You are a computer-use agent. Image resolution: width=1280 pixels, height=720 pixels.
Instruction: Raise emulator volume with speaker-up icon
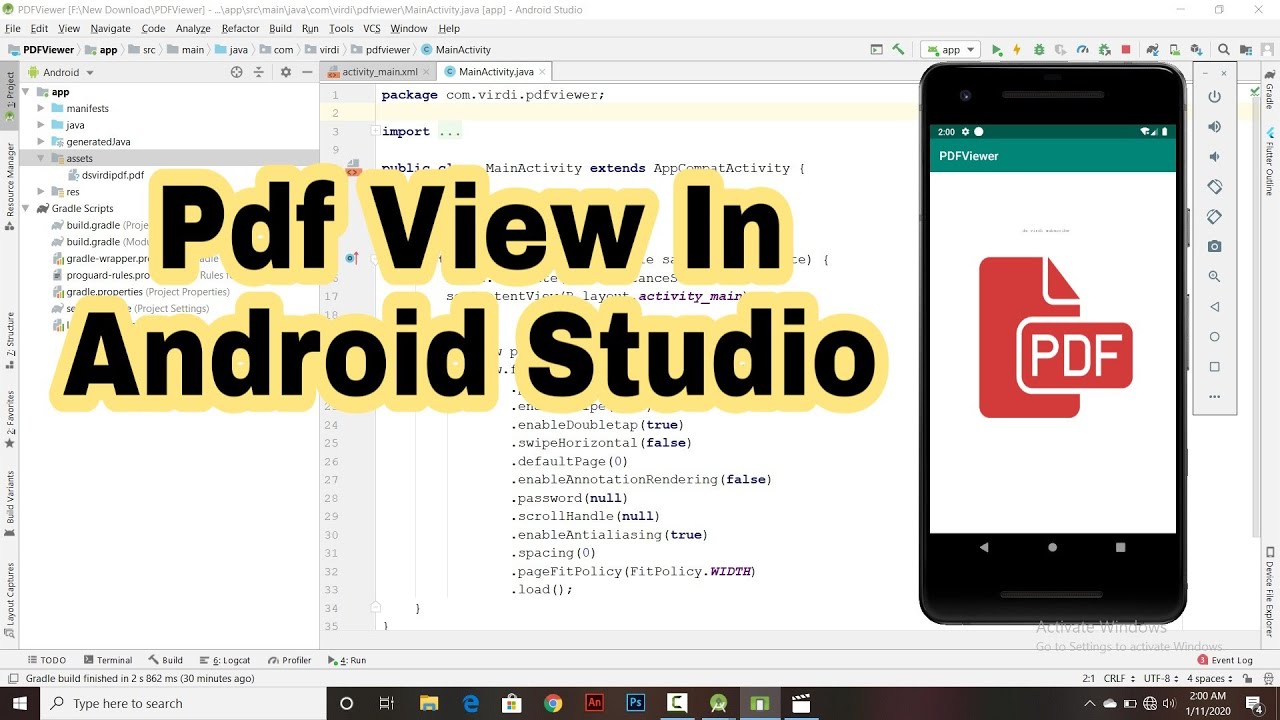(1214, 127)
